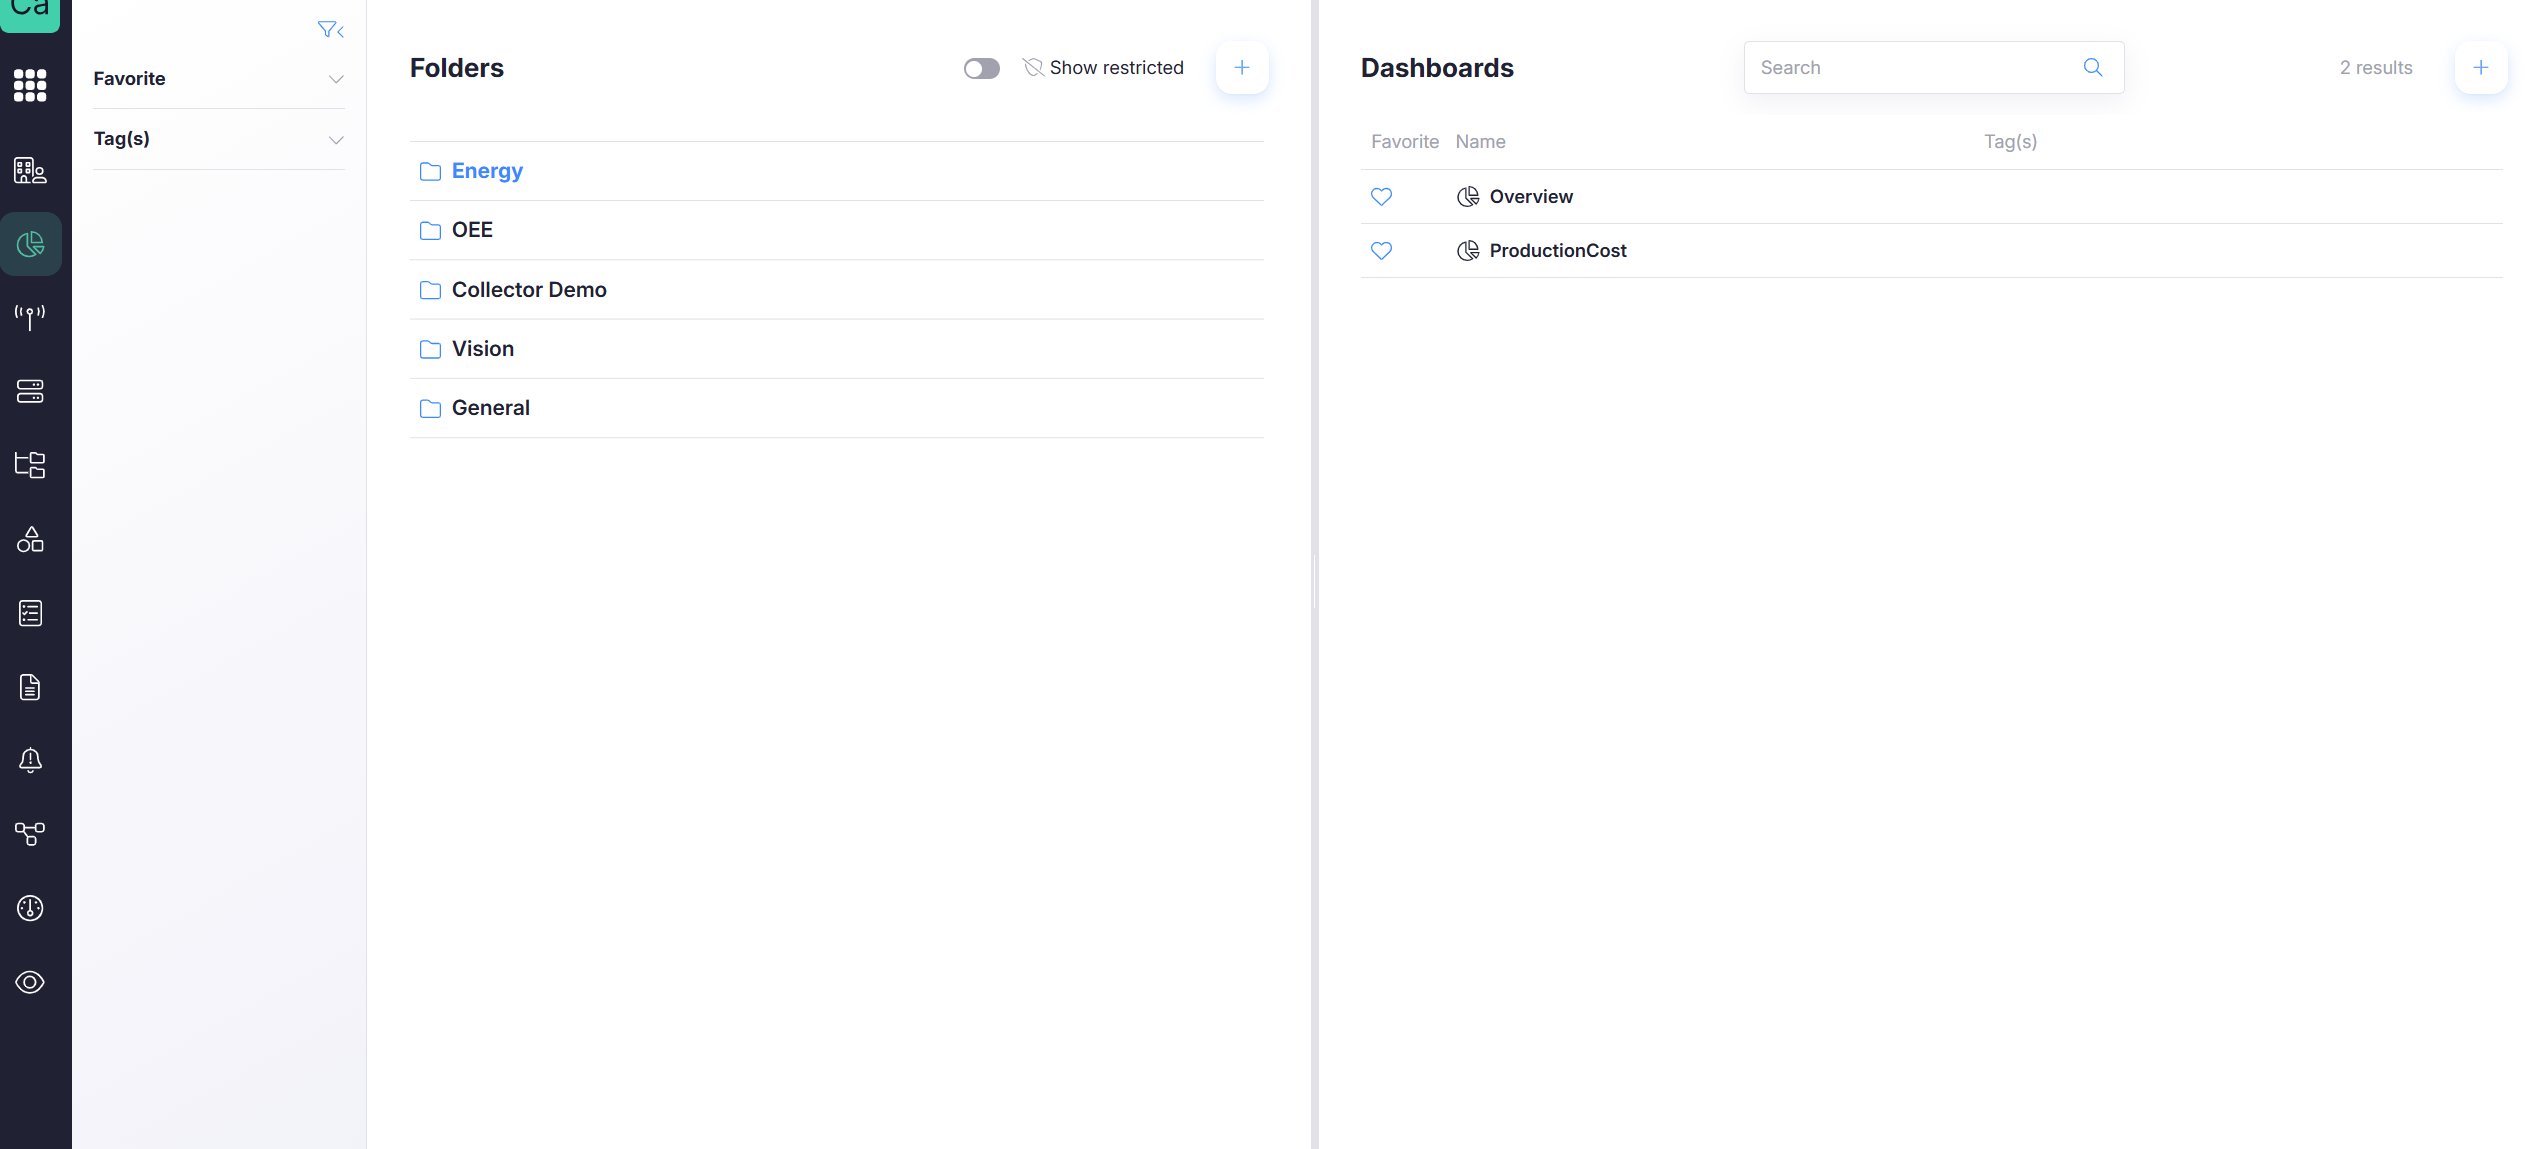Open the gauge dial sidebar icon
The image size is (2535, 1149).
point(30,908)
